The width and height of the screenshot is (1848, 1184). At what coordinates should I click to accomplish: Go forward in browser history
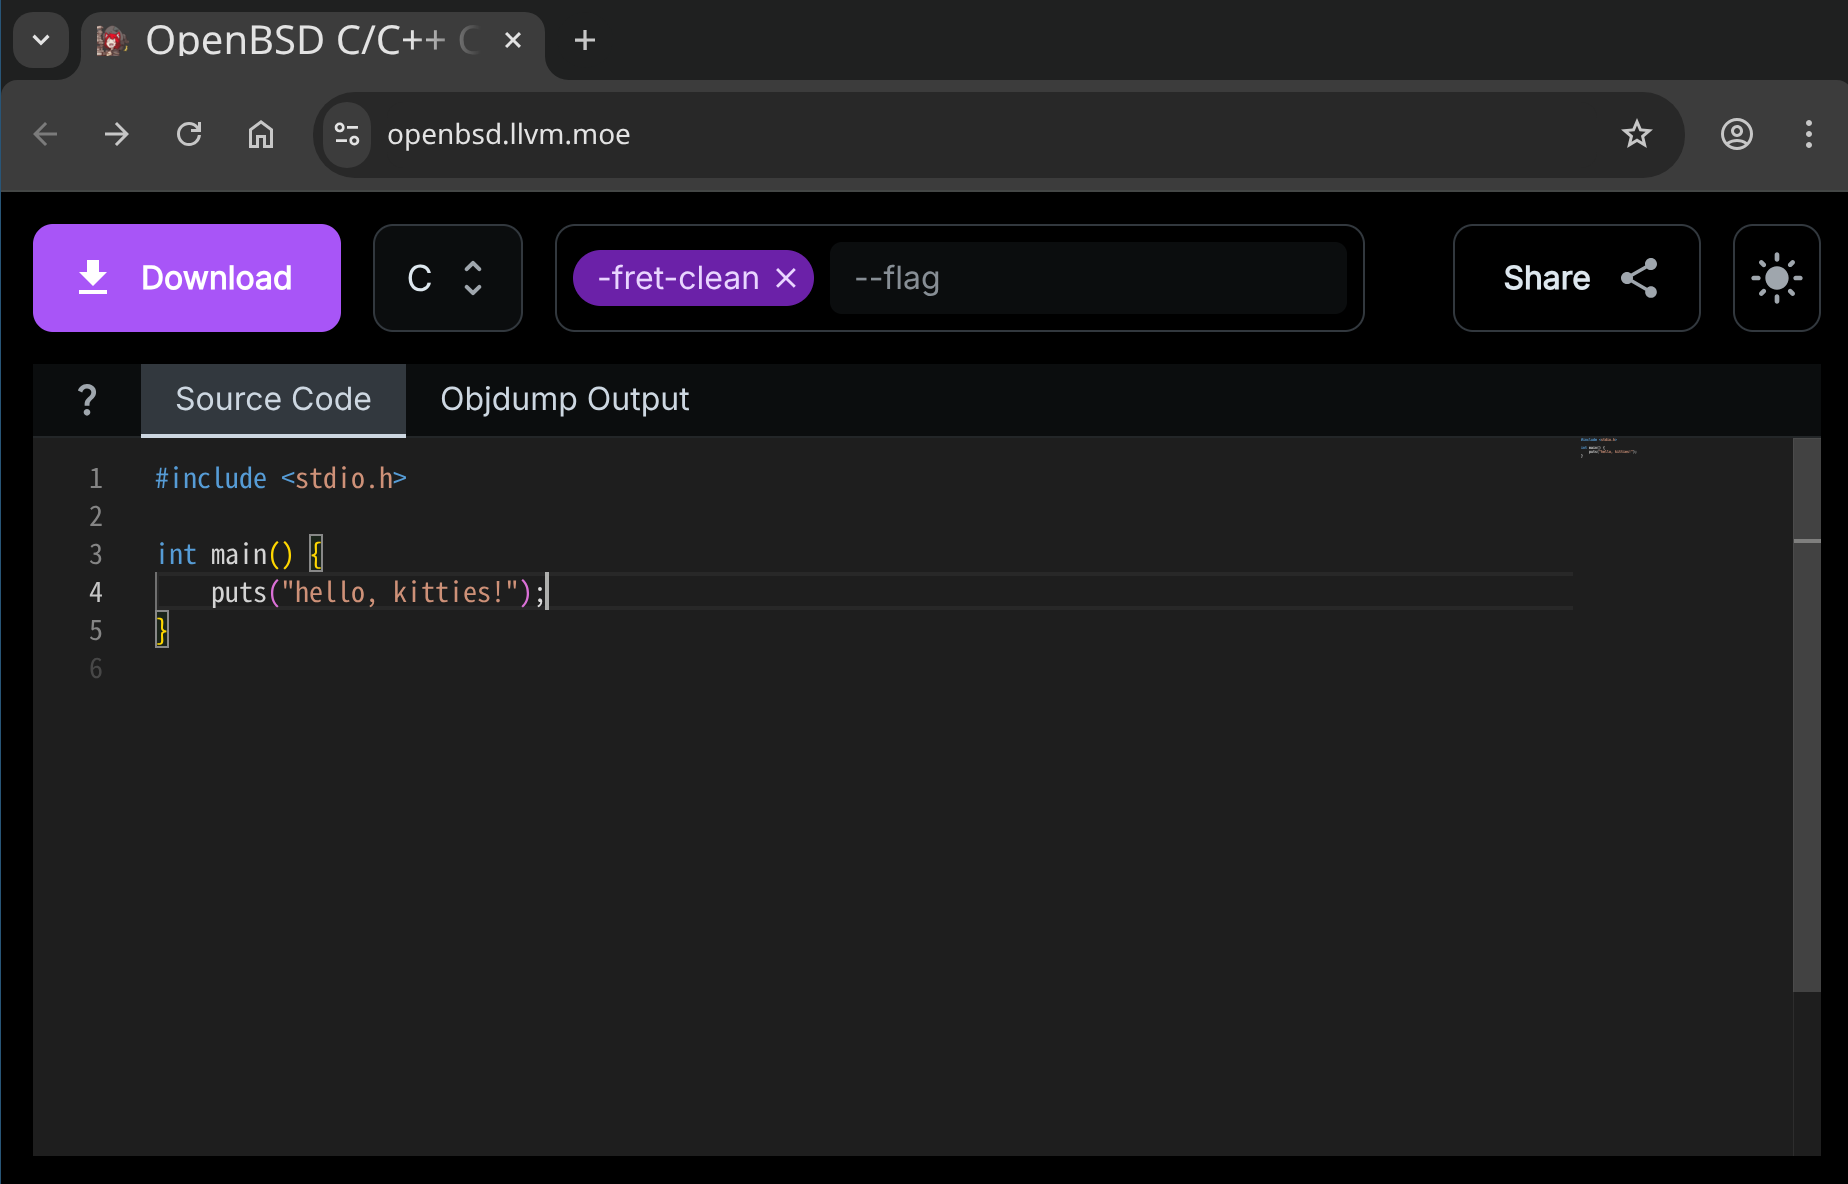[117, 134]
